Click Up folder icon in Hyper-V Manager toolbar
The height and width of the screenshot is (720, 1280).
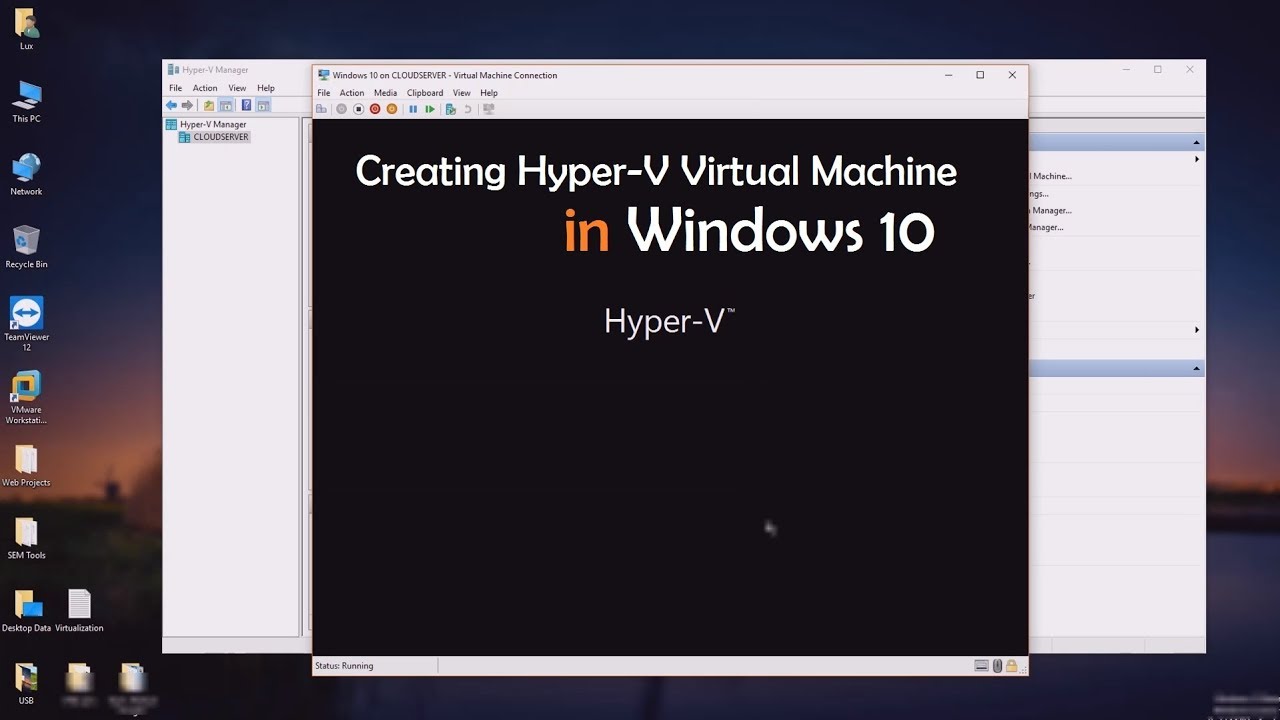(x=209, y=105)
